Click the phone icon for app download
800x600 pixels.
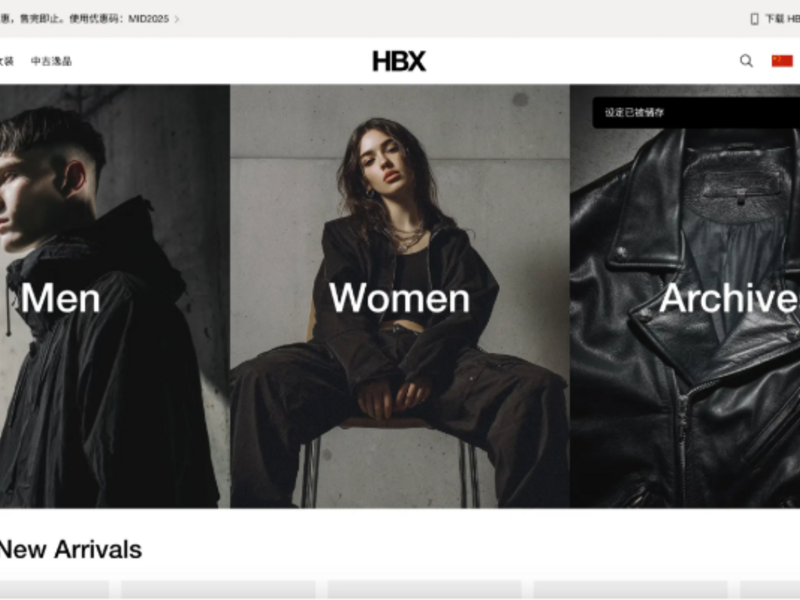tap(754, 19)
